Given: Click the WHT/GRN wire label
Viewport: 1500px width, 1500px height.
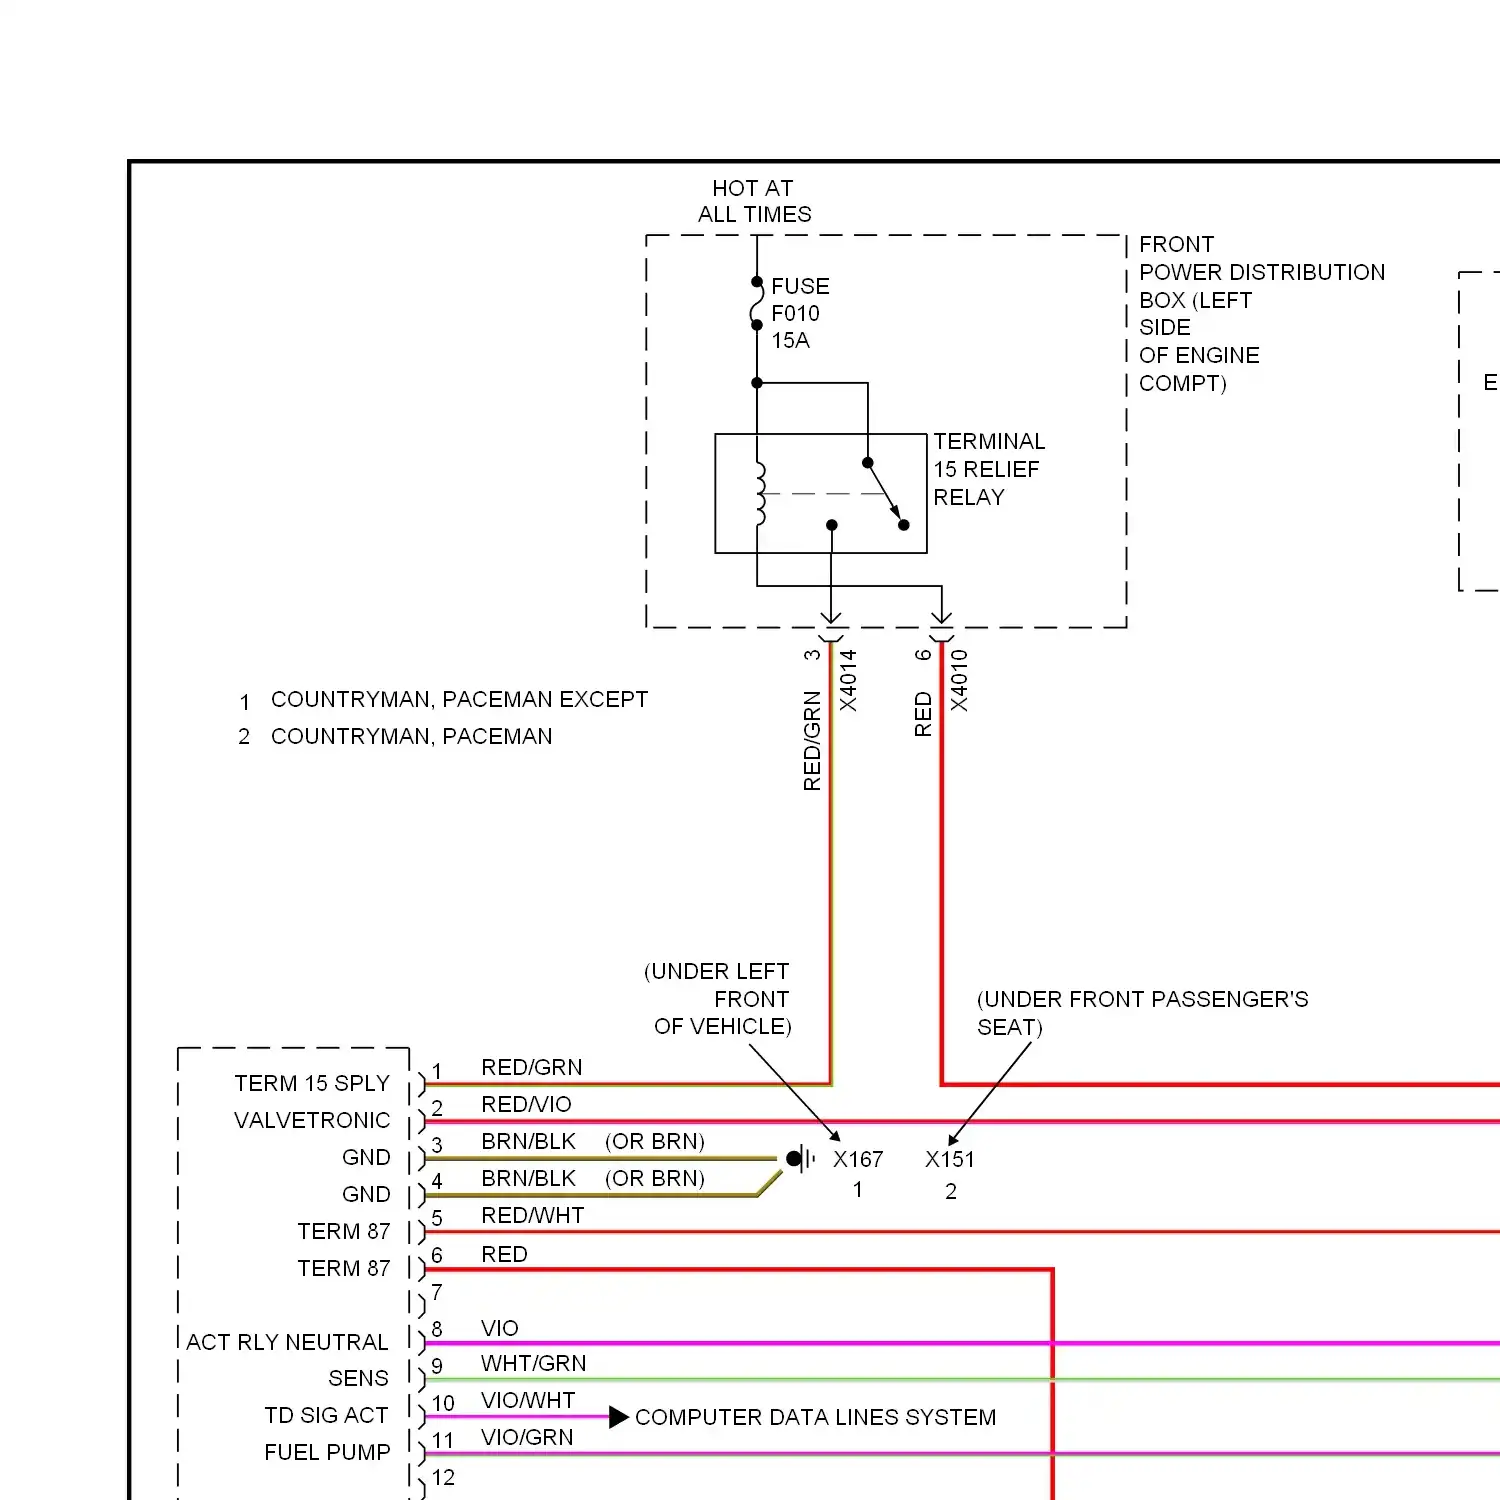Looking at the screenshot, I should [x=533, y=1363].
